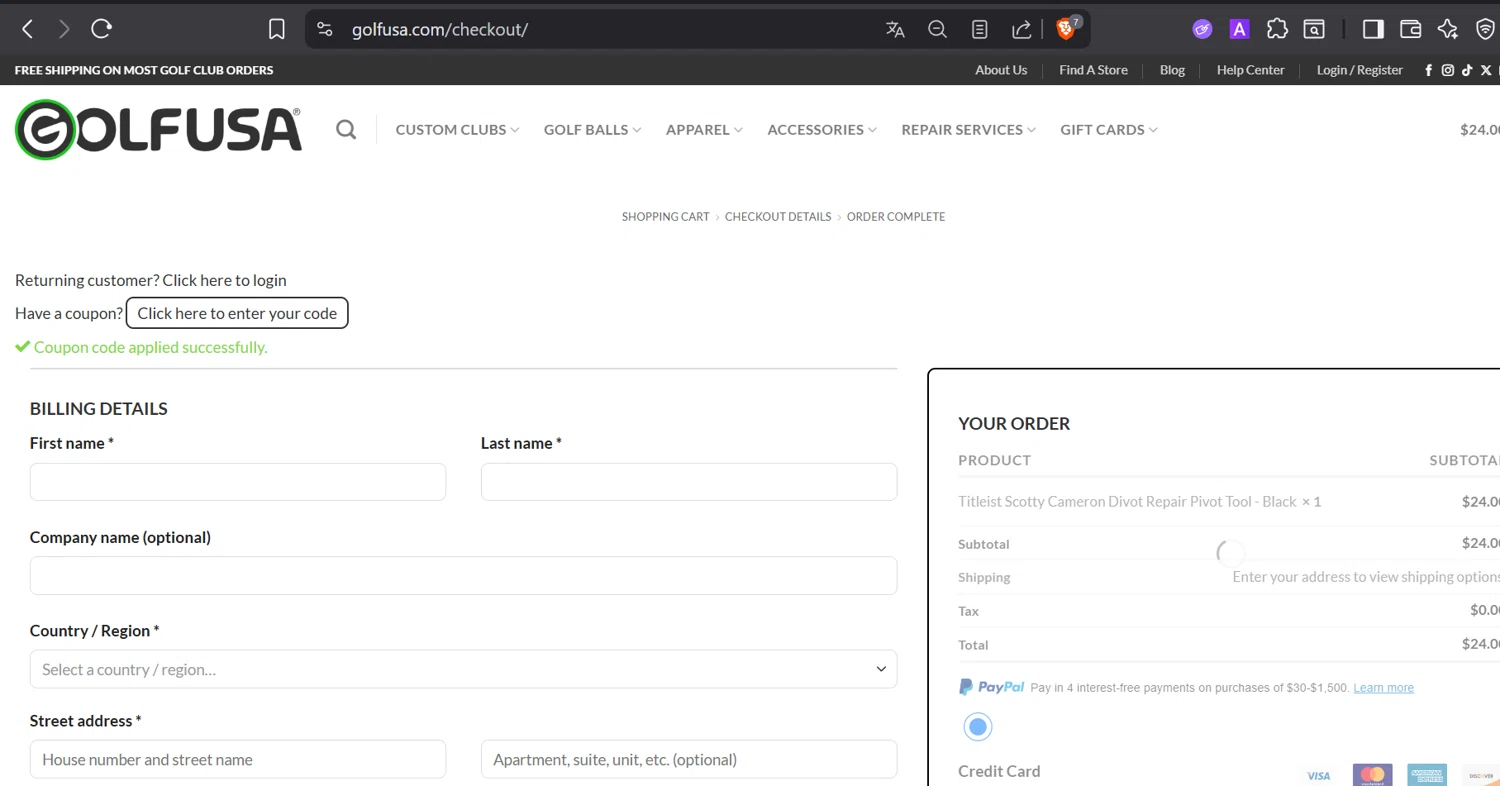The image size is (1500, 786).
Task: Click the GOLFUSA logo
Action: [158, 130]
